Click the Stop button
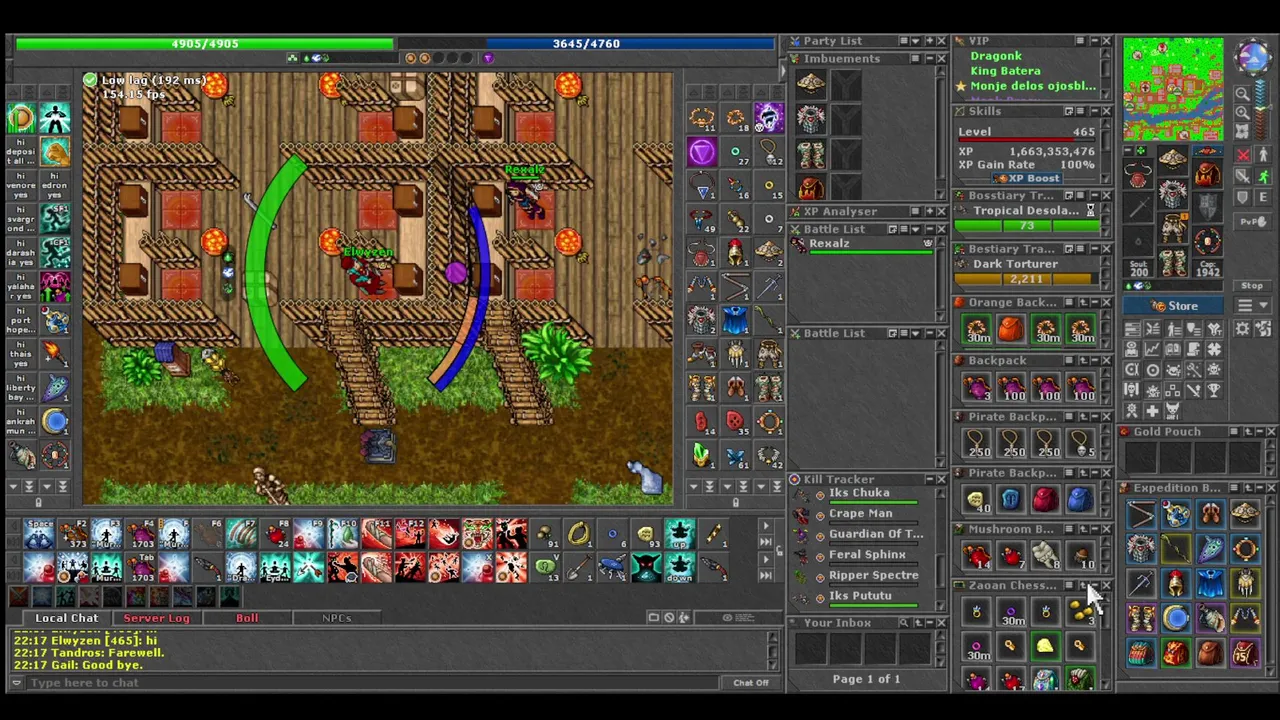 point(1252,287)
